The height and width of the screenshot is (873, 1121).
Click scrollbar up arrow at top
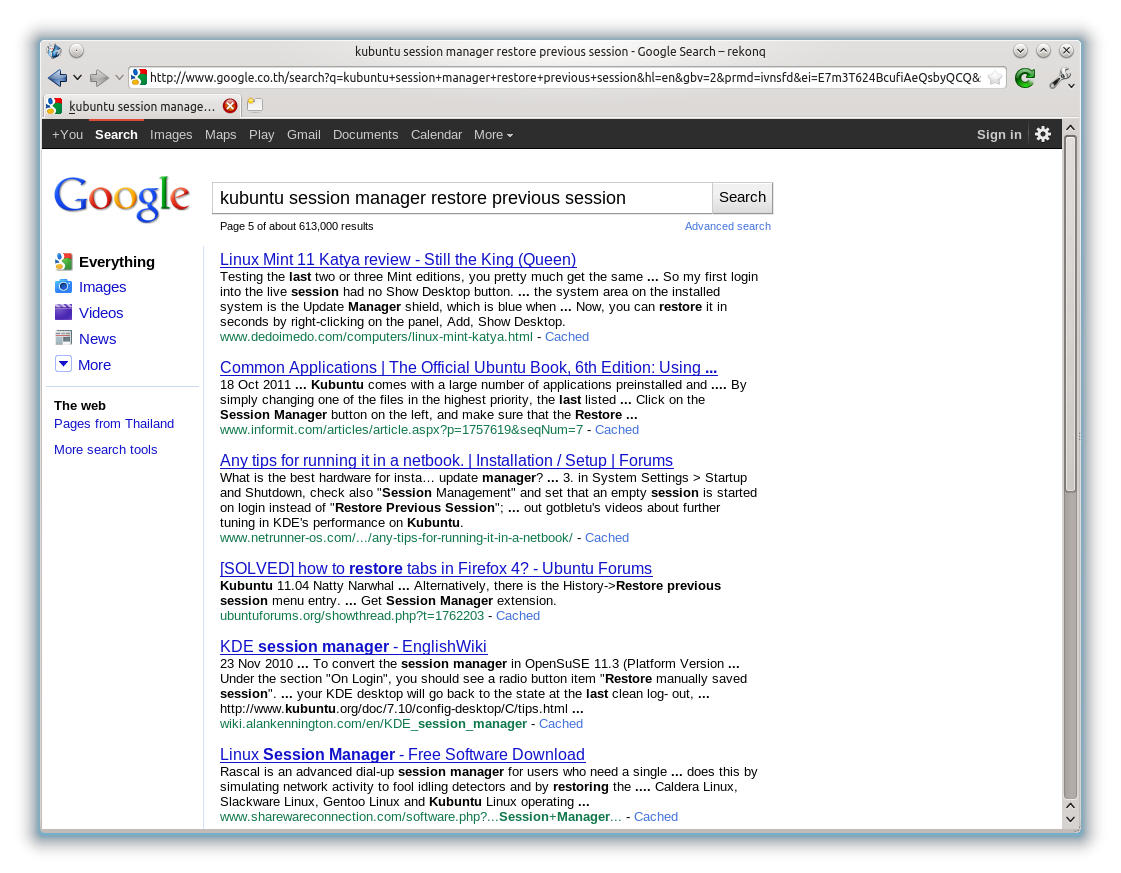point(1070,128)
